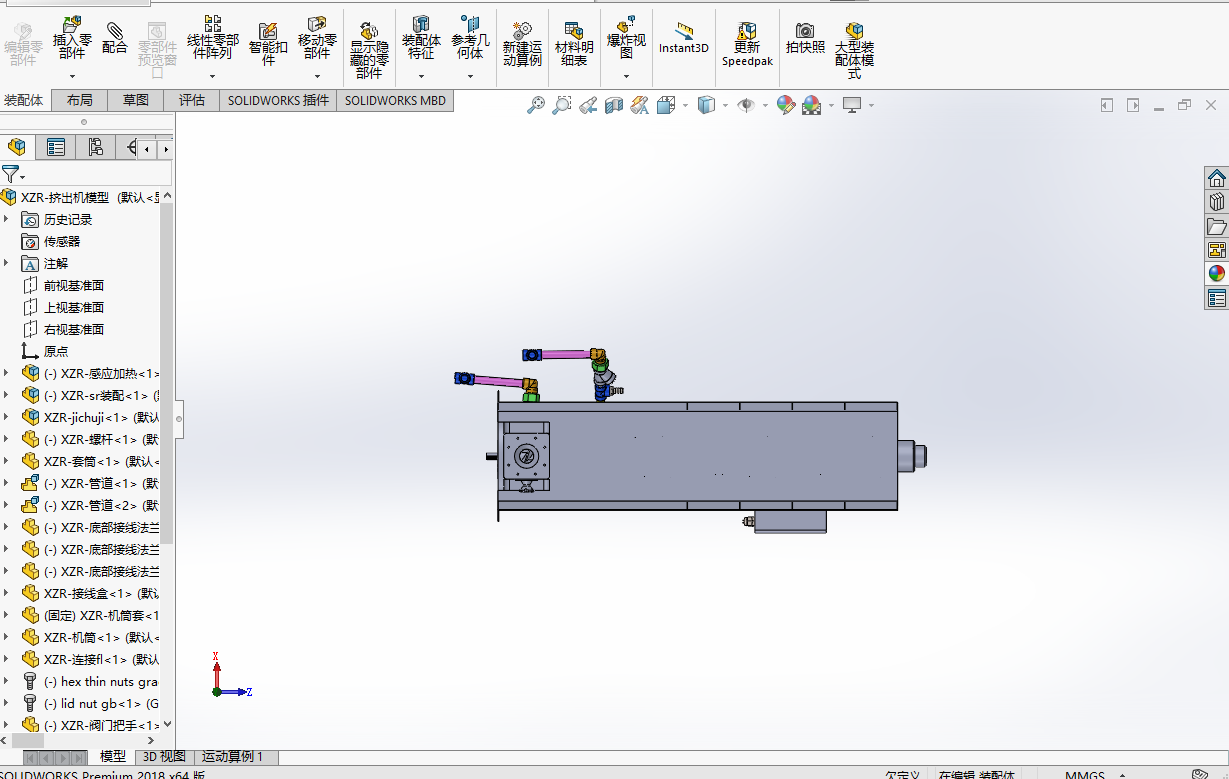Open dropdown arrow under 参考几何体
1229x779 pixels.
point(470,76)
